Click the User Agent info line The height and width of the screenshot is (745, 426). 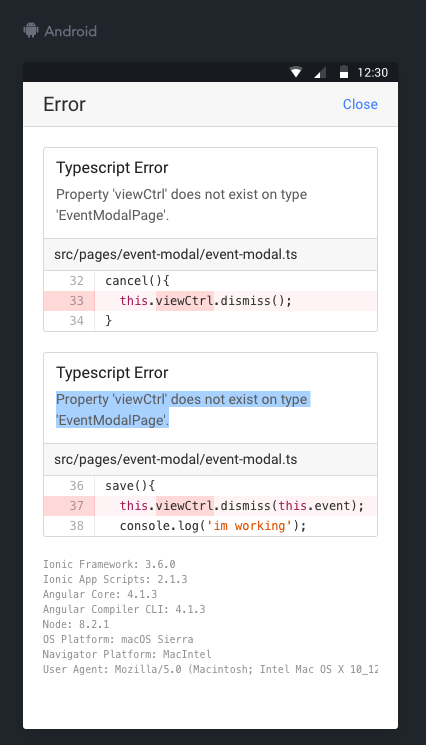(x=210, y=669)
